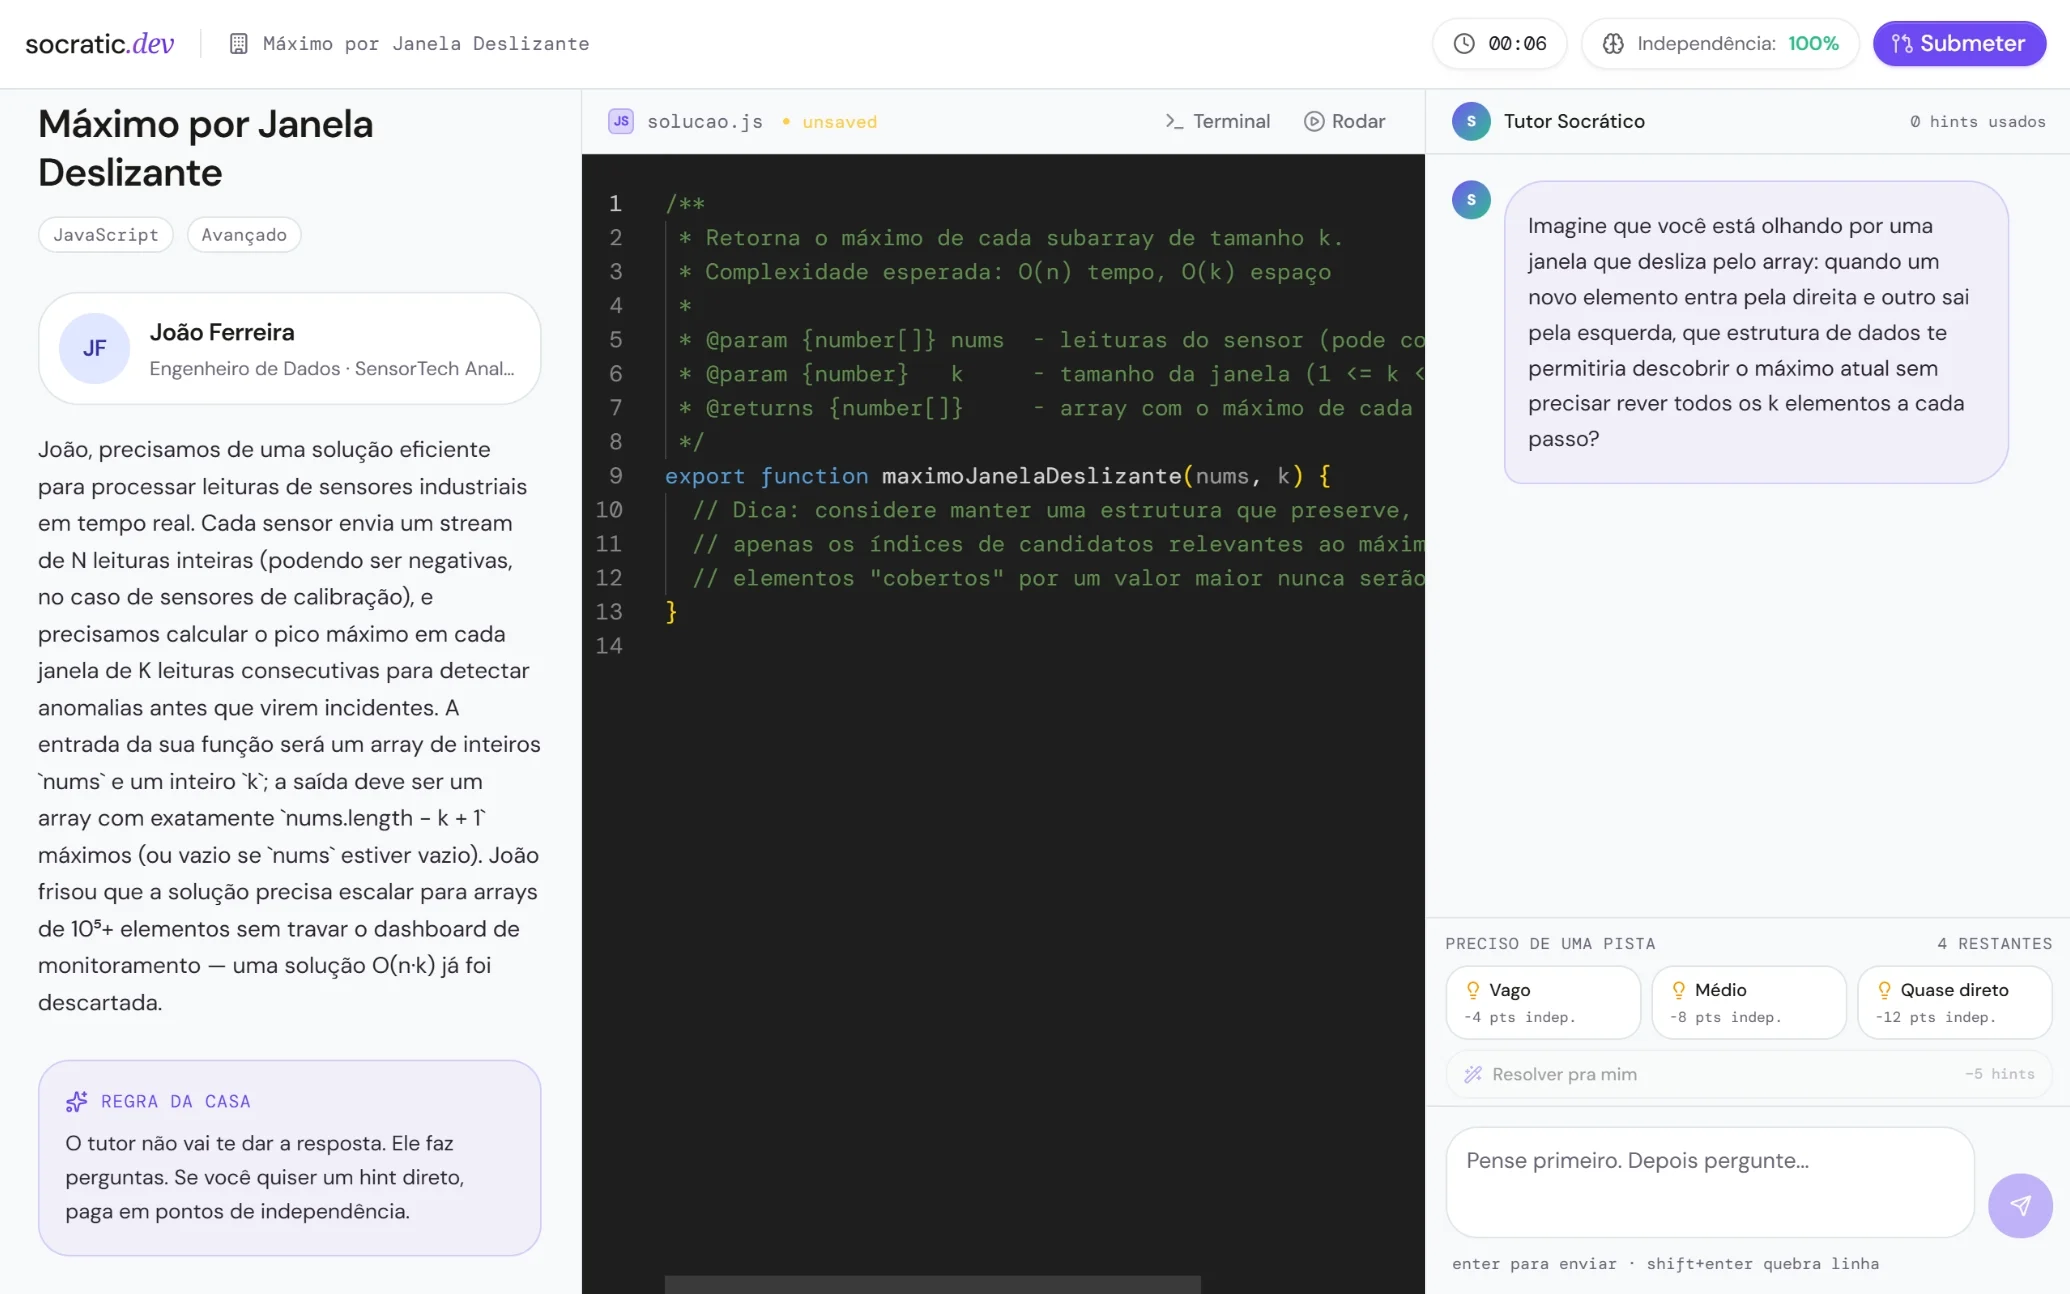
Task: Request the Vago hint
Action: [x=1543, y=1002]
